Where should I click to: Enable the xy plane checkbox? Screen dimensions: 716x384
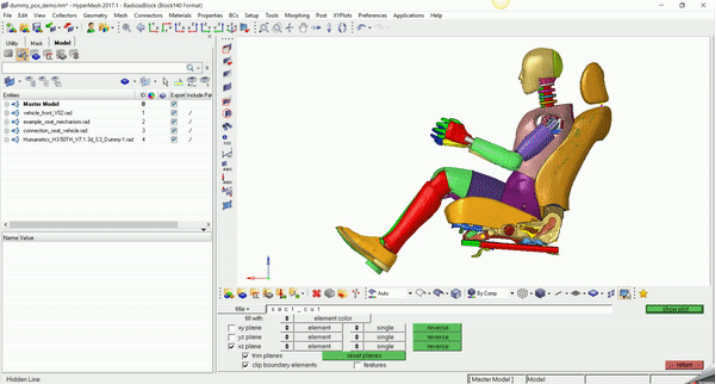click(232, 328)
